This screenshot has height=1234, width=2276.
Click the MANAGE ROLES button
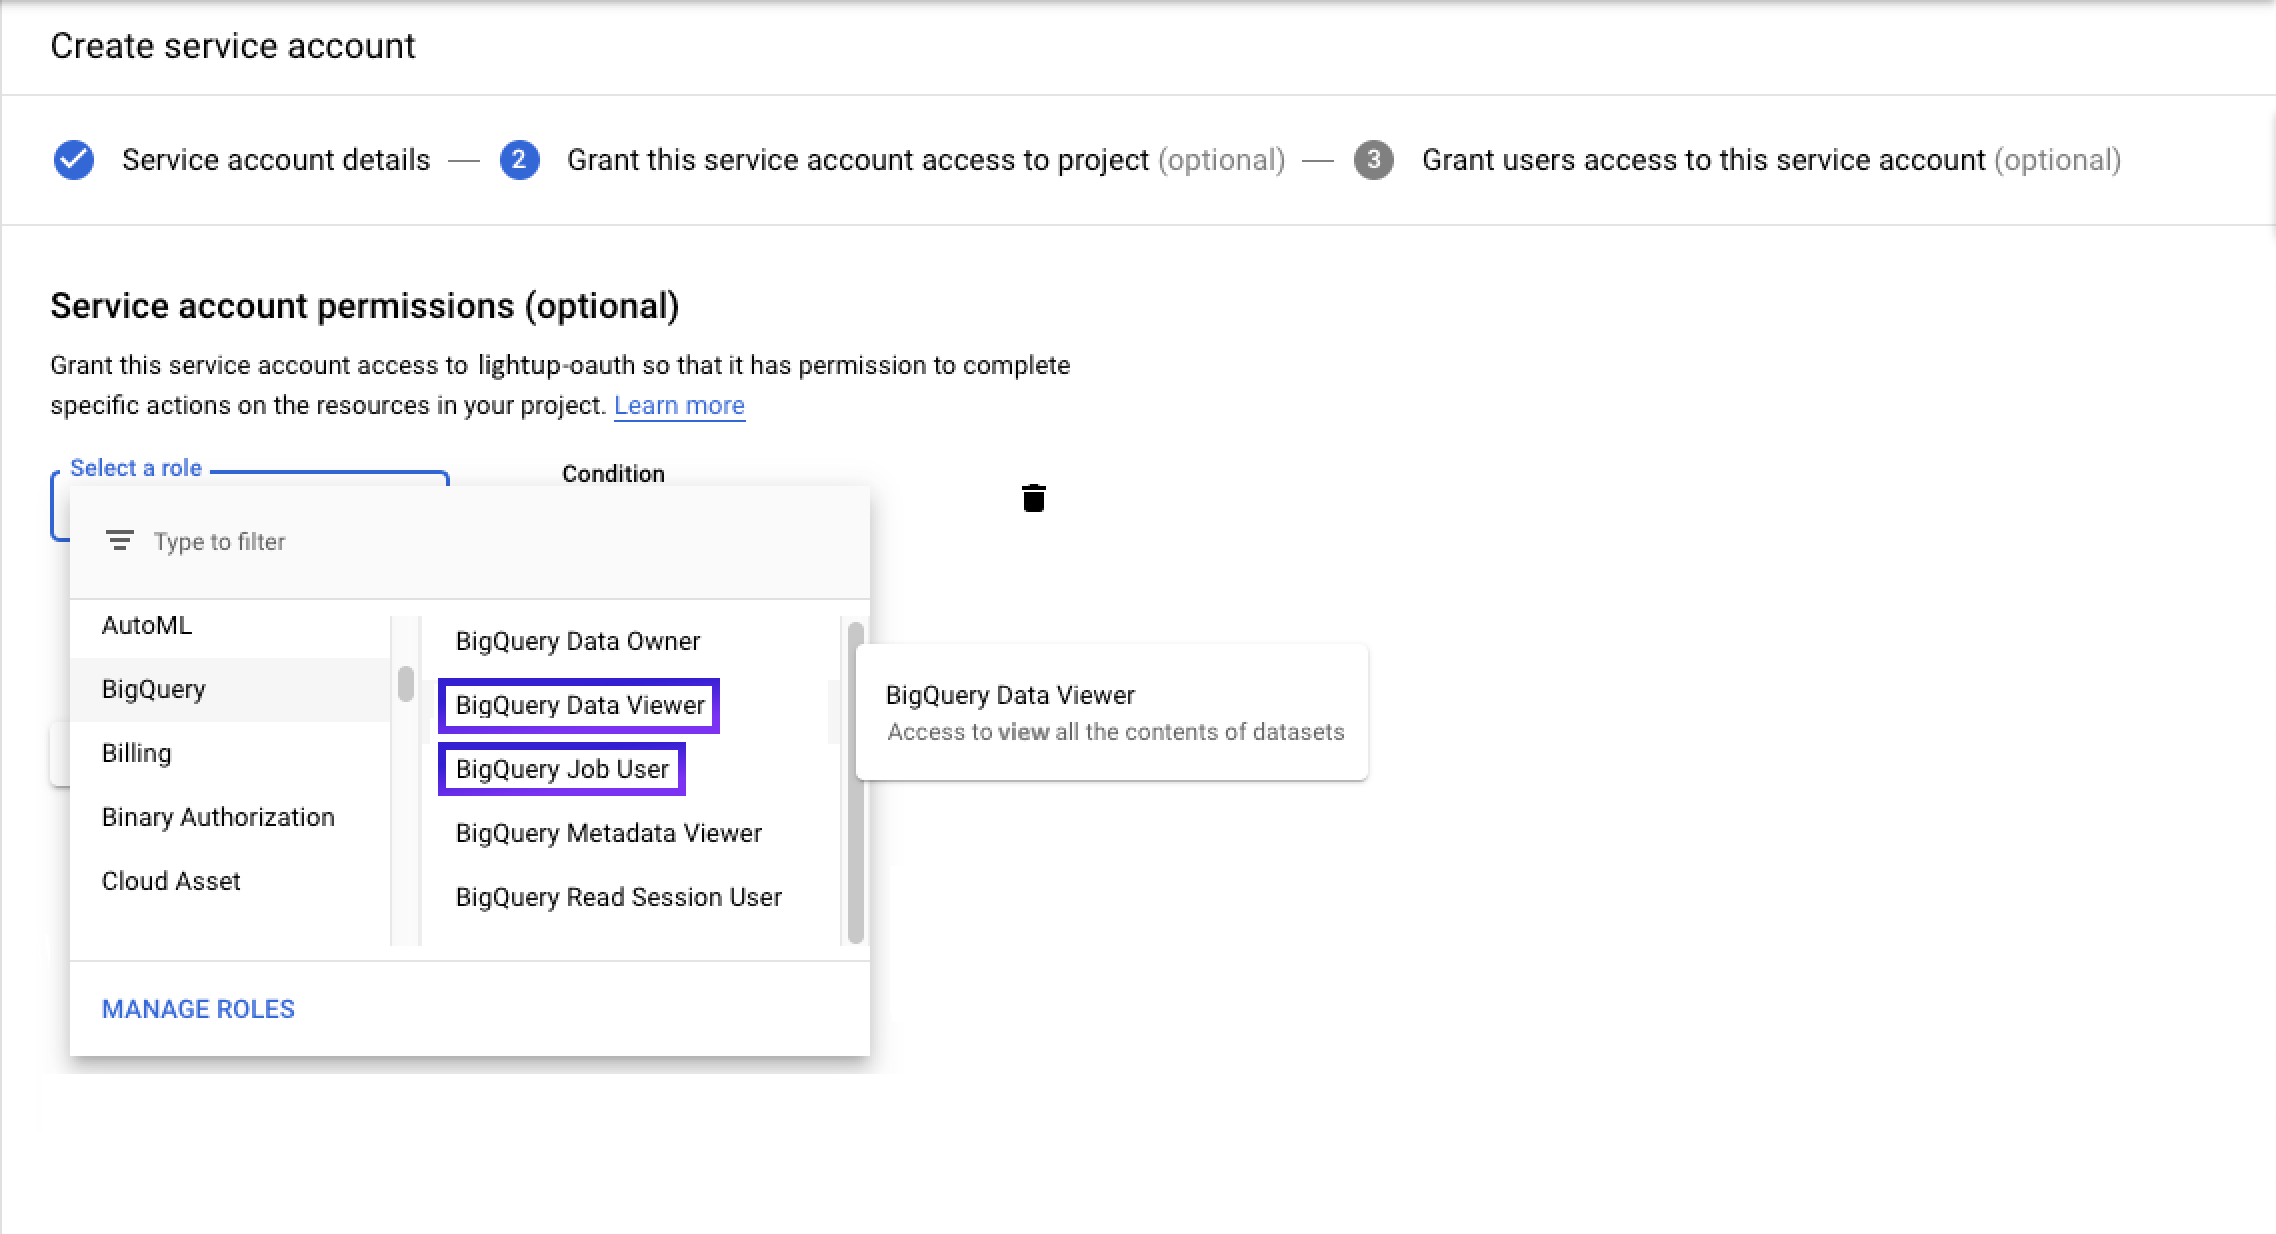(x=198, y=1009)
